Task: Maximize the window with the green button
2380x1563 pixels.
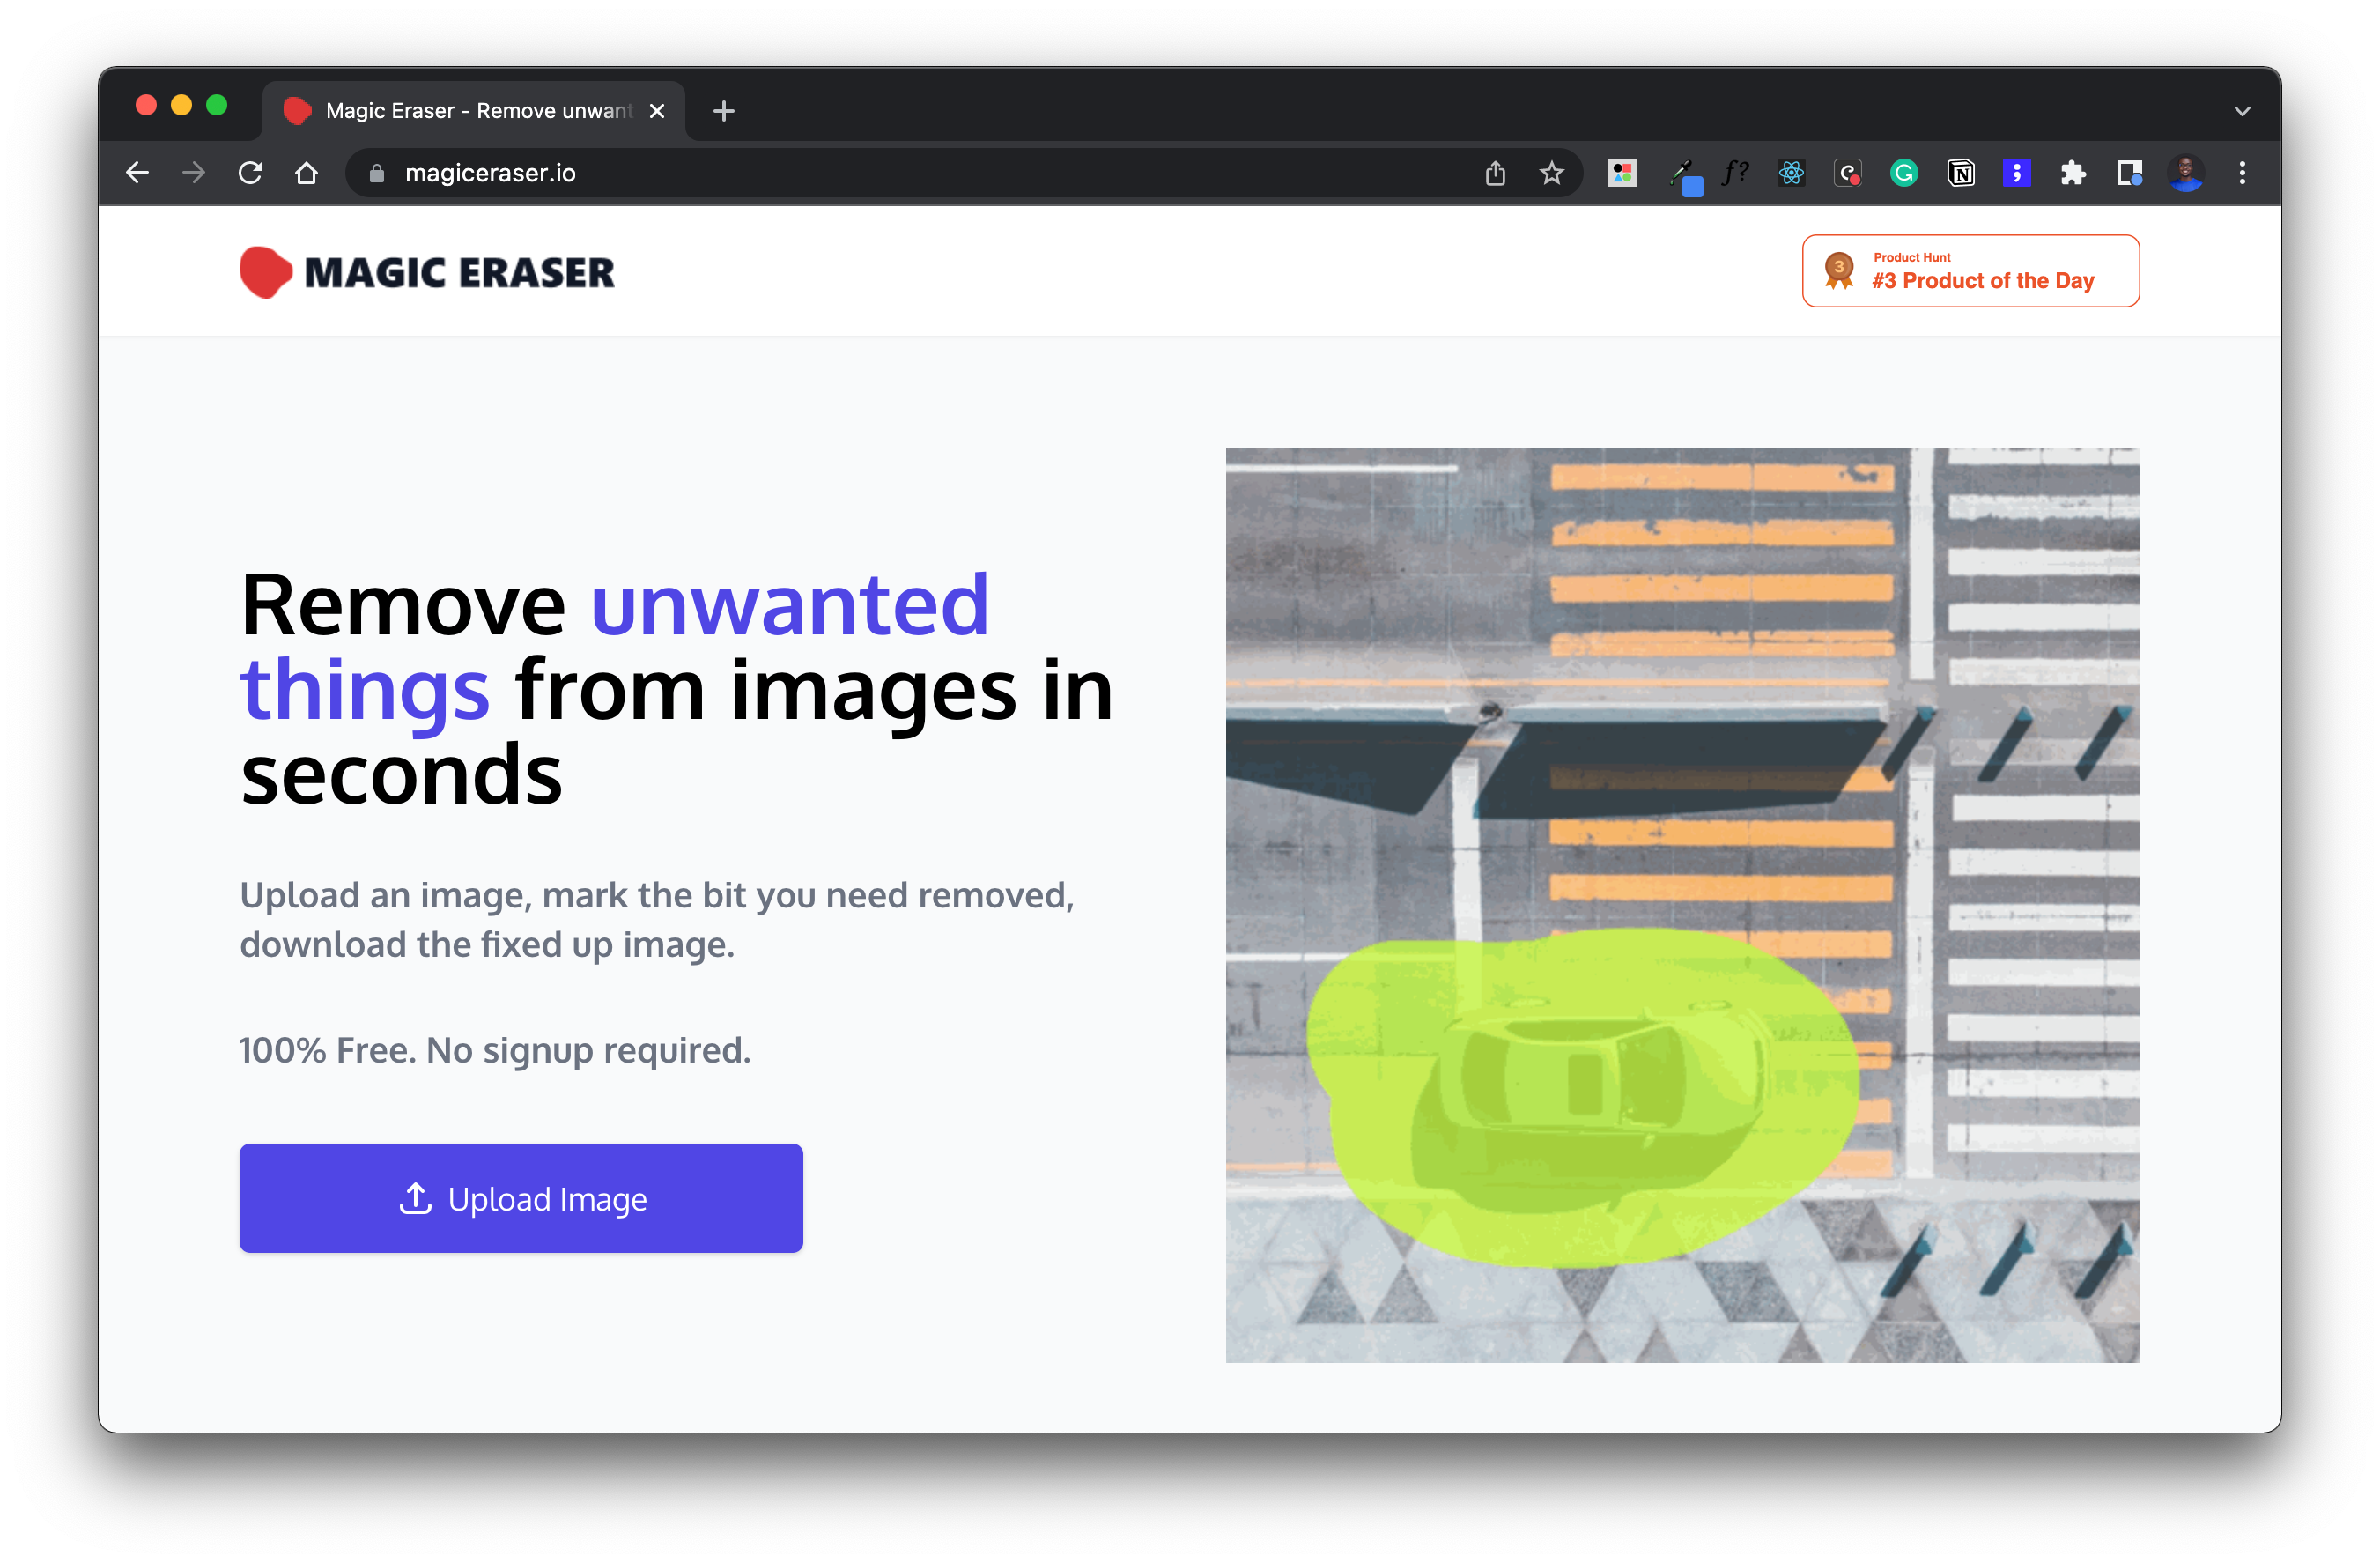Action: click(216, 105)
